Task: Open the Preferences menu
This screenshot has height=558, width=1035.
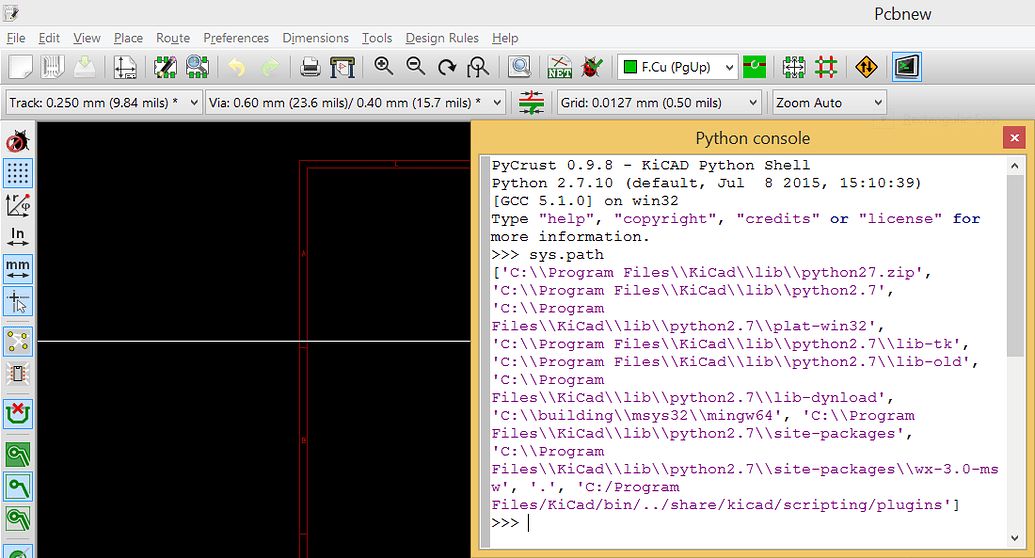Action: [236, 38]
